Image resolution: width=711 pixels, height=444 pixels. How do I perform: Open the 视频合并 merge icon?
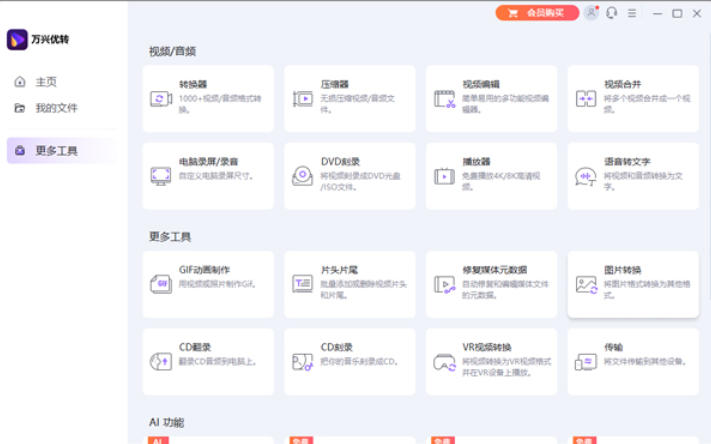point(586,98)
